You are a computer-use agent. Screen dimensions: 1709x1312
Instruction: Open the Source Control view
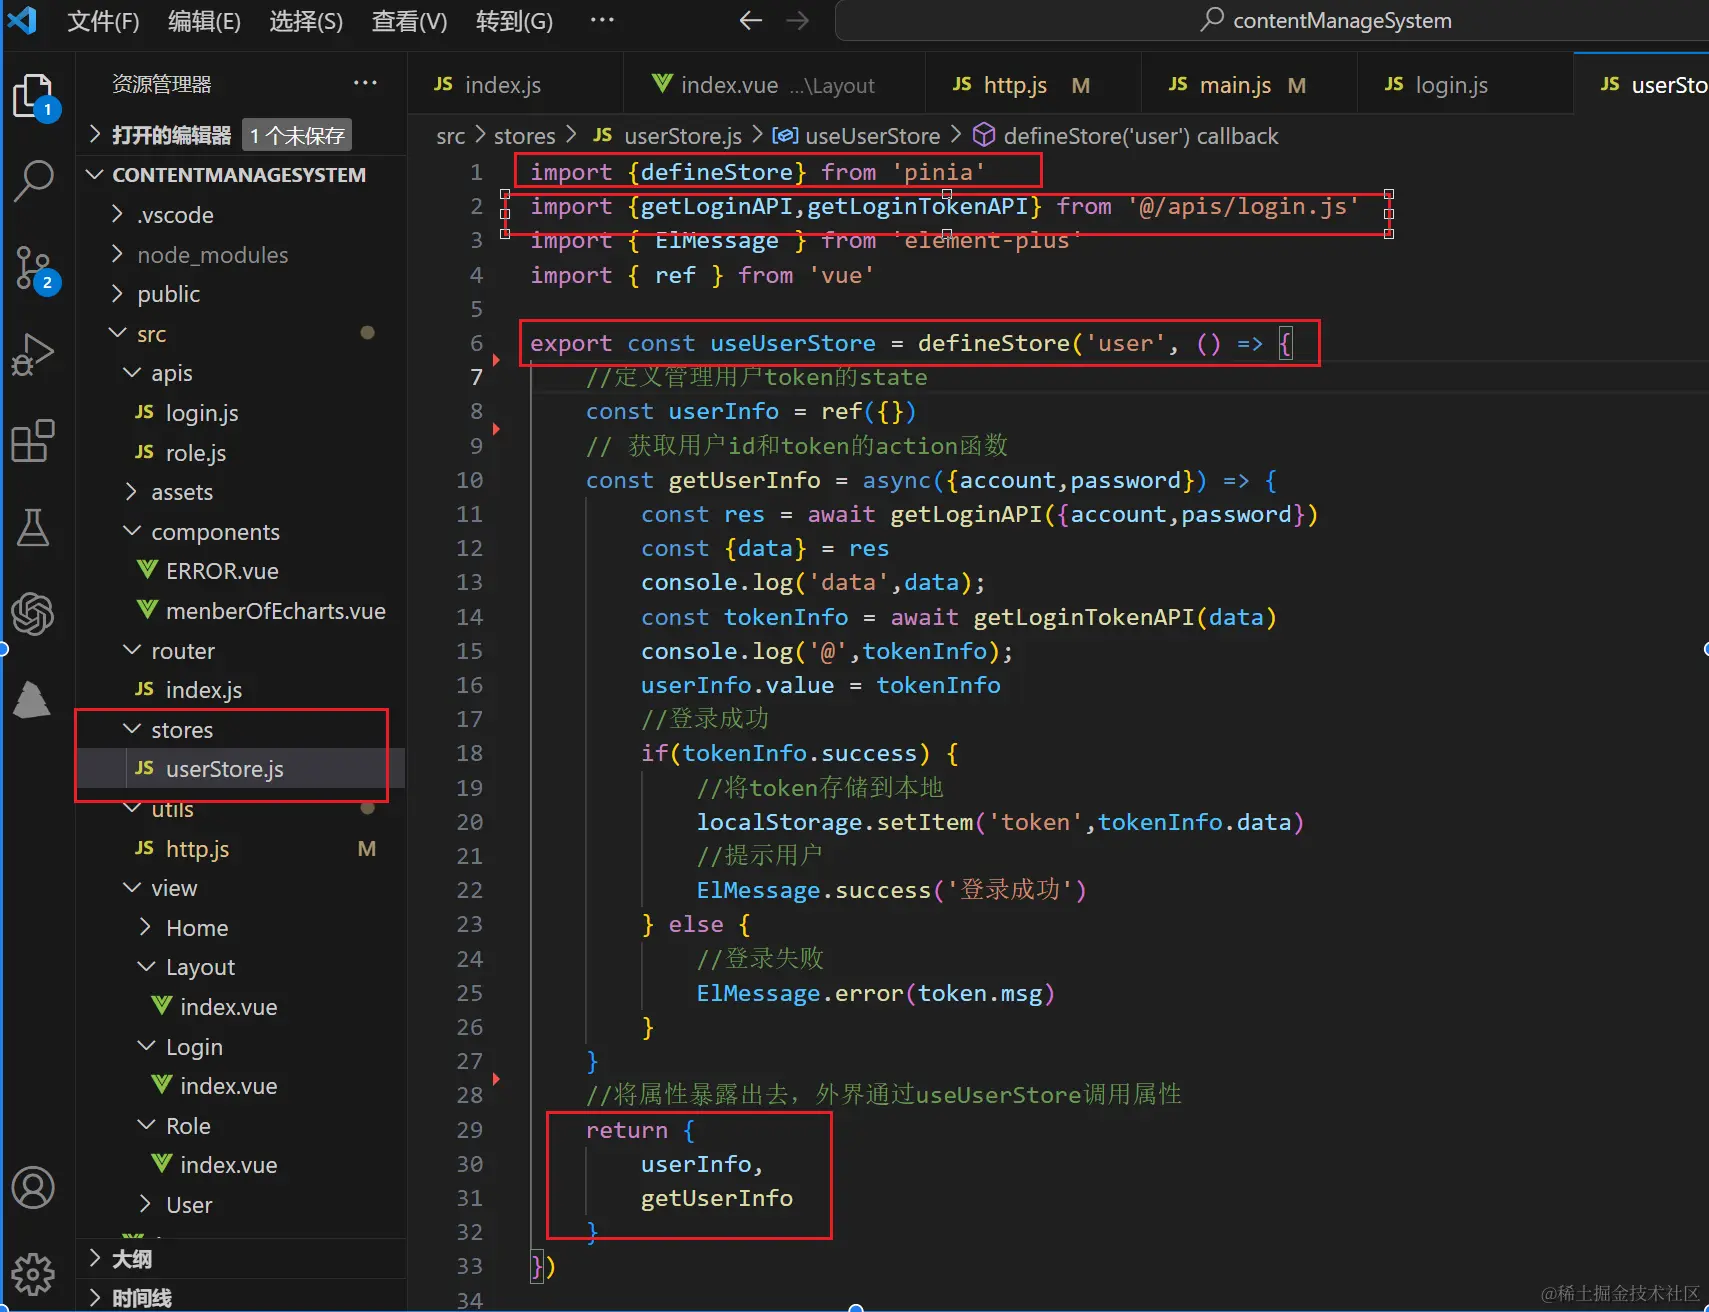pos(36,270)
